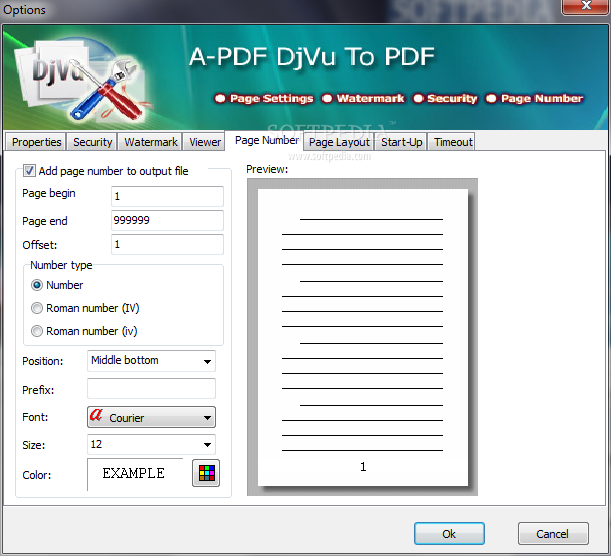
Task: Click the A-PDF DjVu To PDF title
Action: 312,56
